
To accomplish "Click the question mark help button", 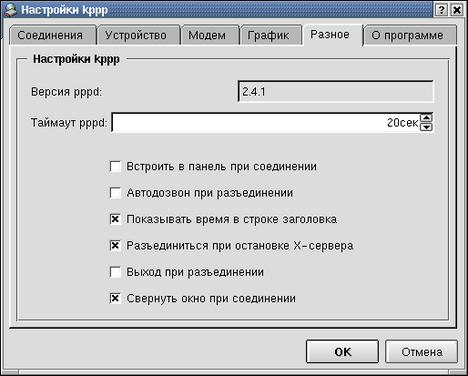I will coord(441,10).
